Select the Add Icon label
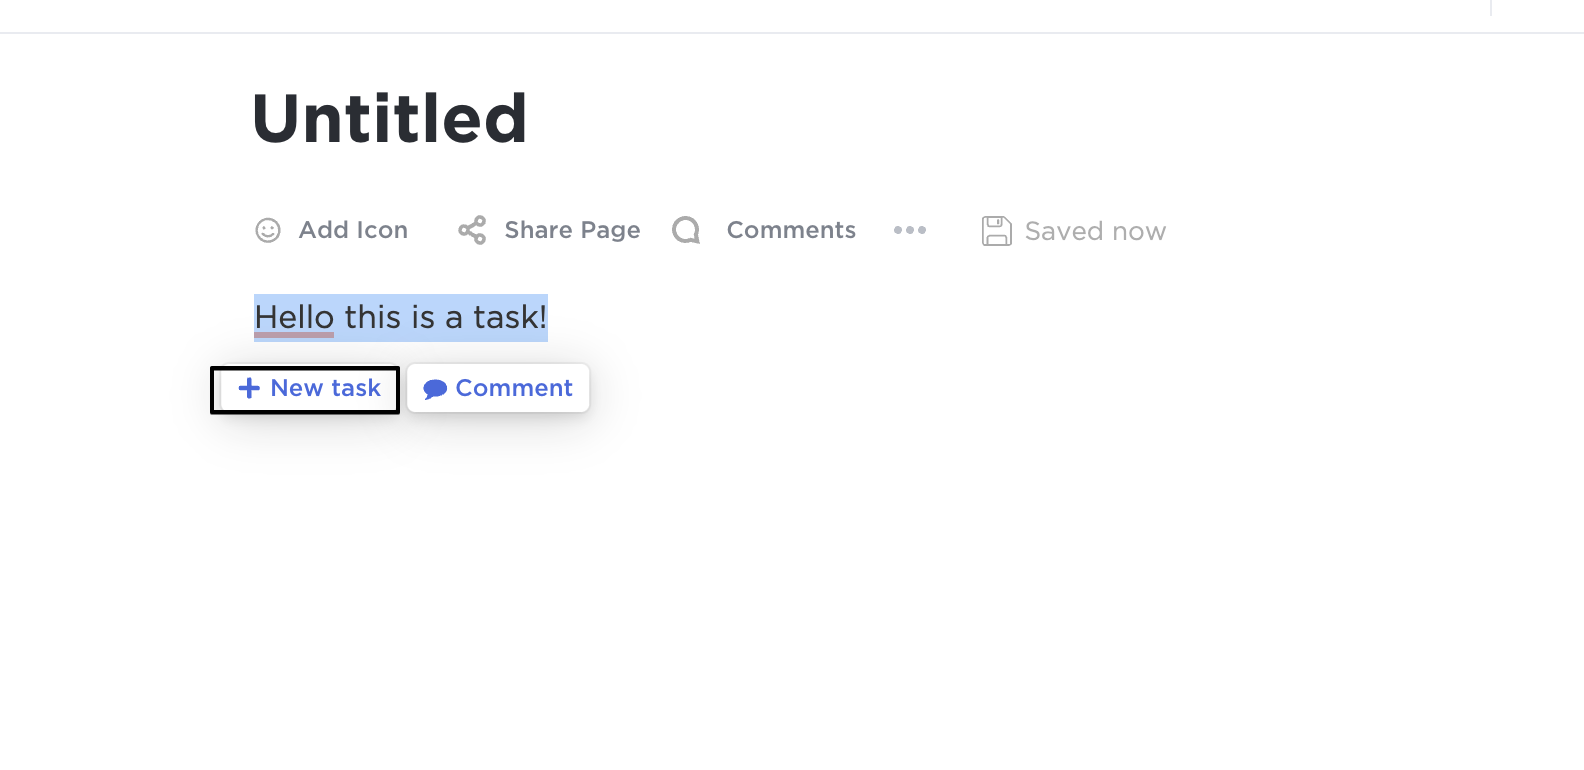This screenshot has height=770, width=1584. click(353, 230)
